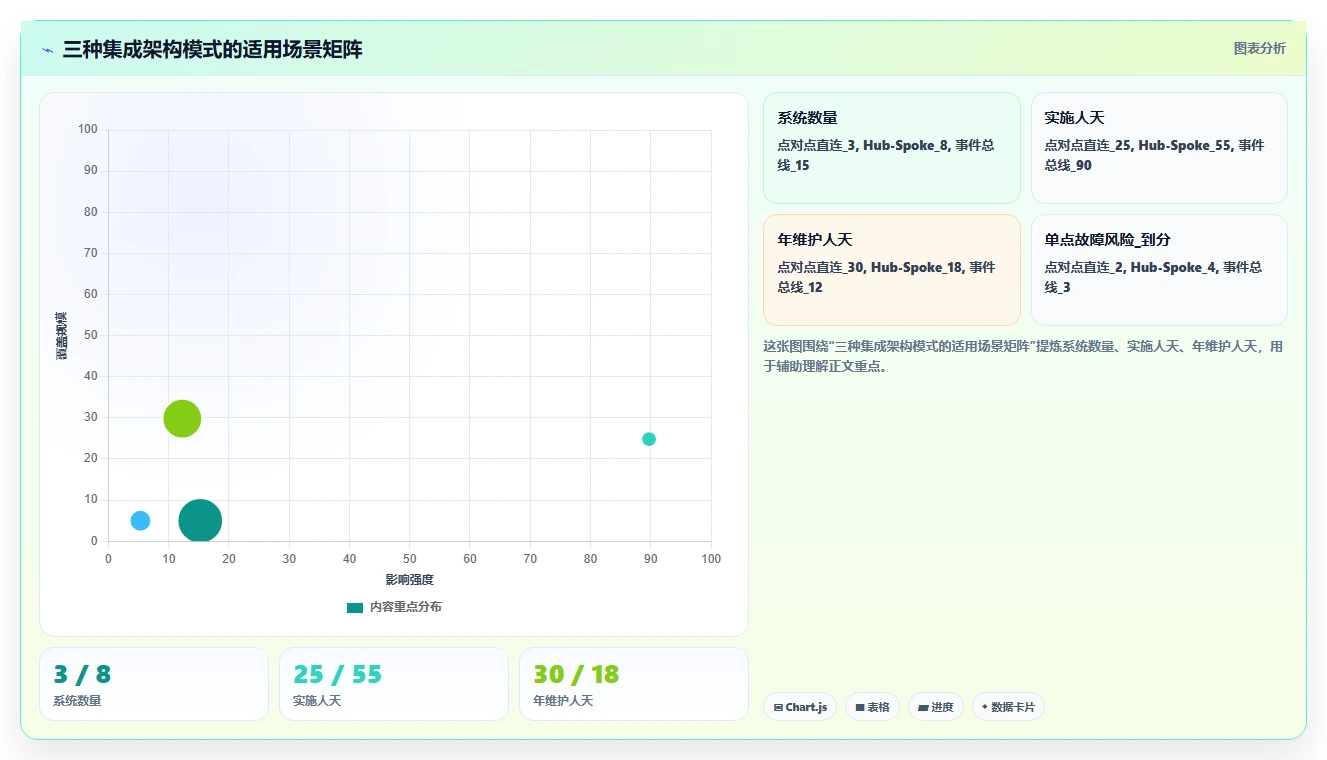Click the description paragraph under the cards
This screenshot has width=1327, height=760.
(1023, 356)
